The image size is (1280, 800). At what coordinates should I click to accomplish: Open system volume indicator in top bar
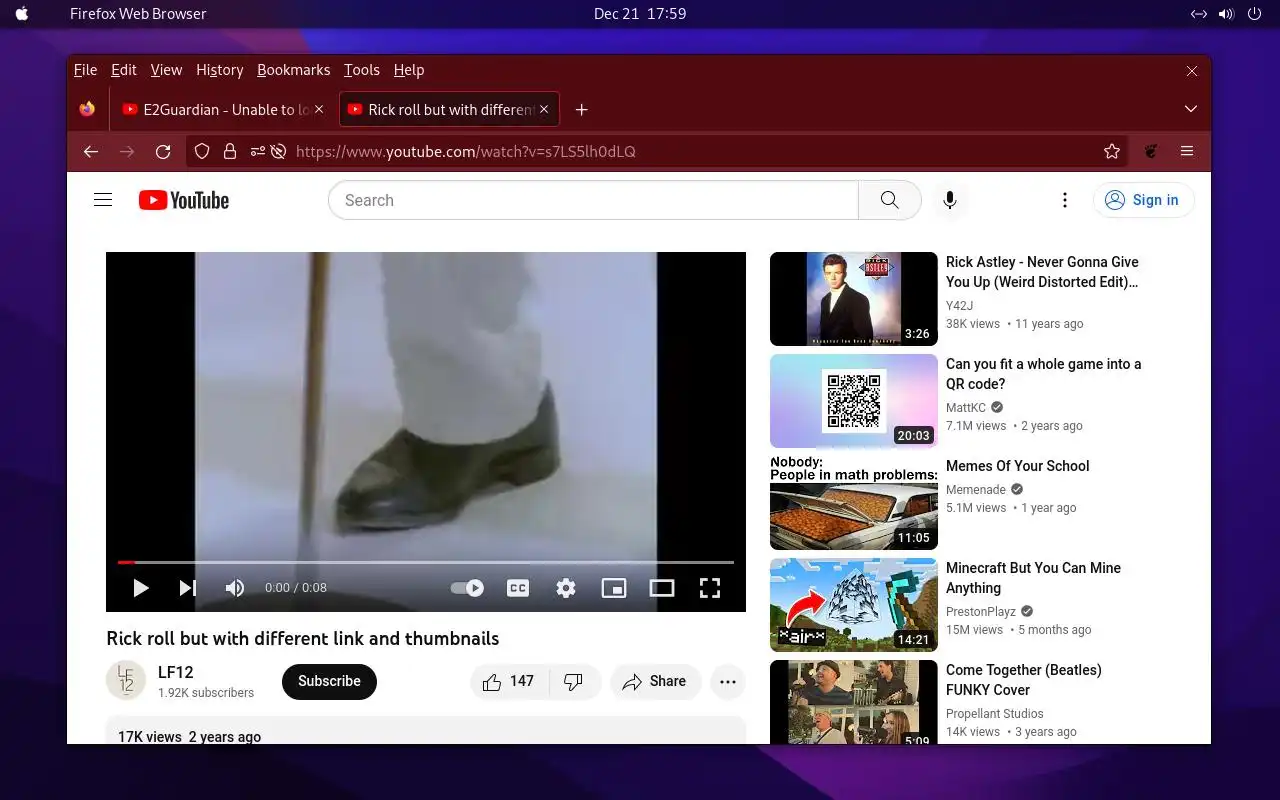pyautogui.click(x=1226, y=14)
